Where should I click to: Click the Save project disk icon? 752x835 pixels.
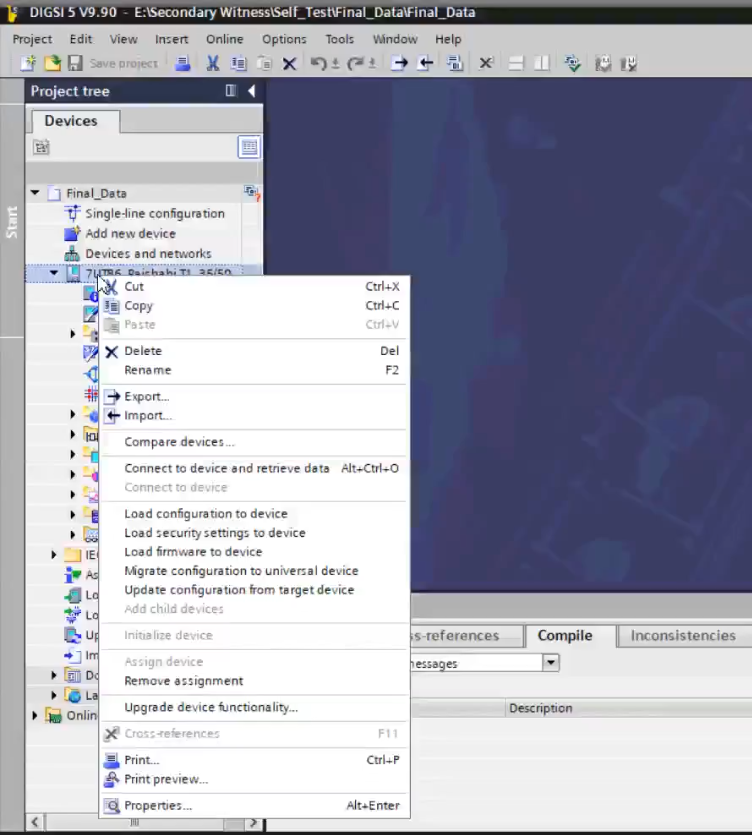(x=75, y=63)
